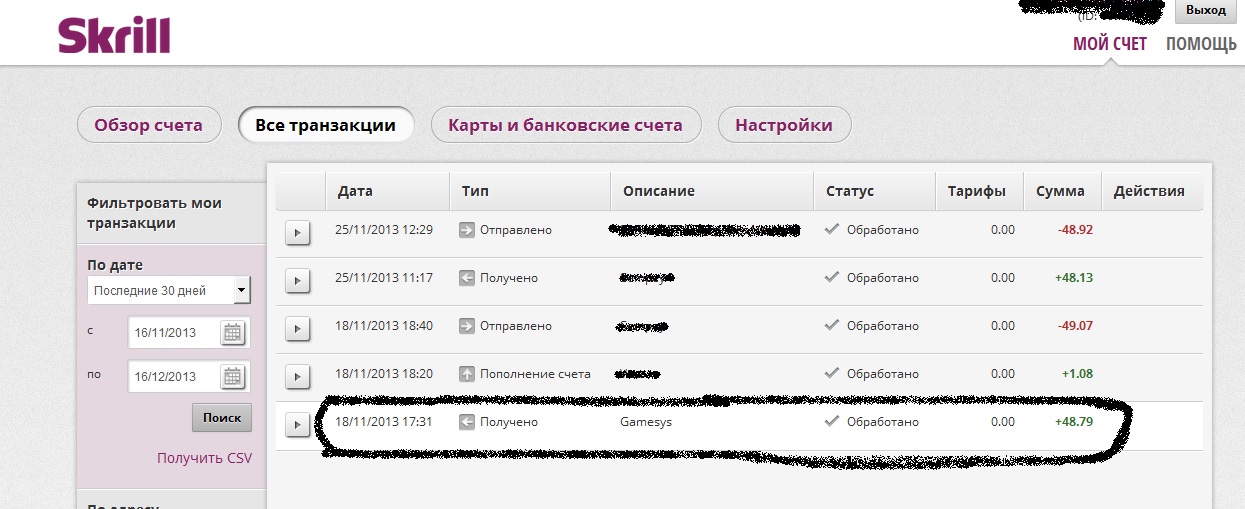The image size is (1245, 509).
Task: Click checkmark status icon in +1.08 row
Action: [832, 373]
